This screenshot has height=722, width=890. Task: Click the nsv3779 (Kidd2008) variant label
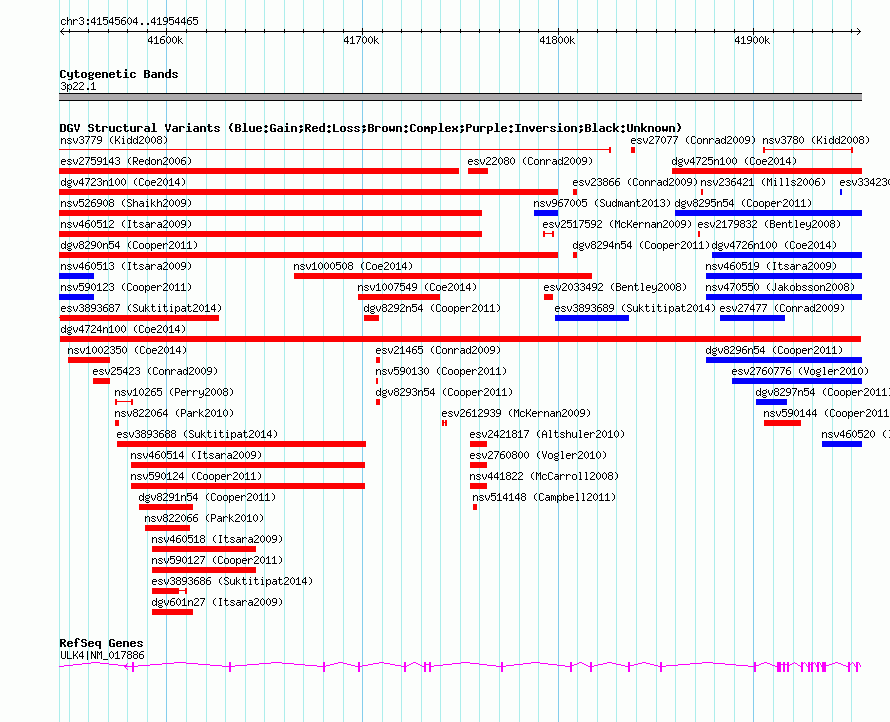[114, 140]
